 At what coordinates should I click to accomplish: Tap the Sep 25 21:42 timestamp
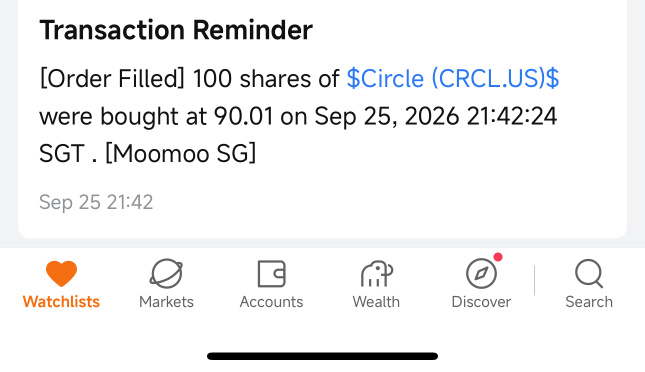pos(96,202)
